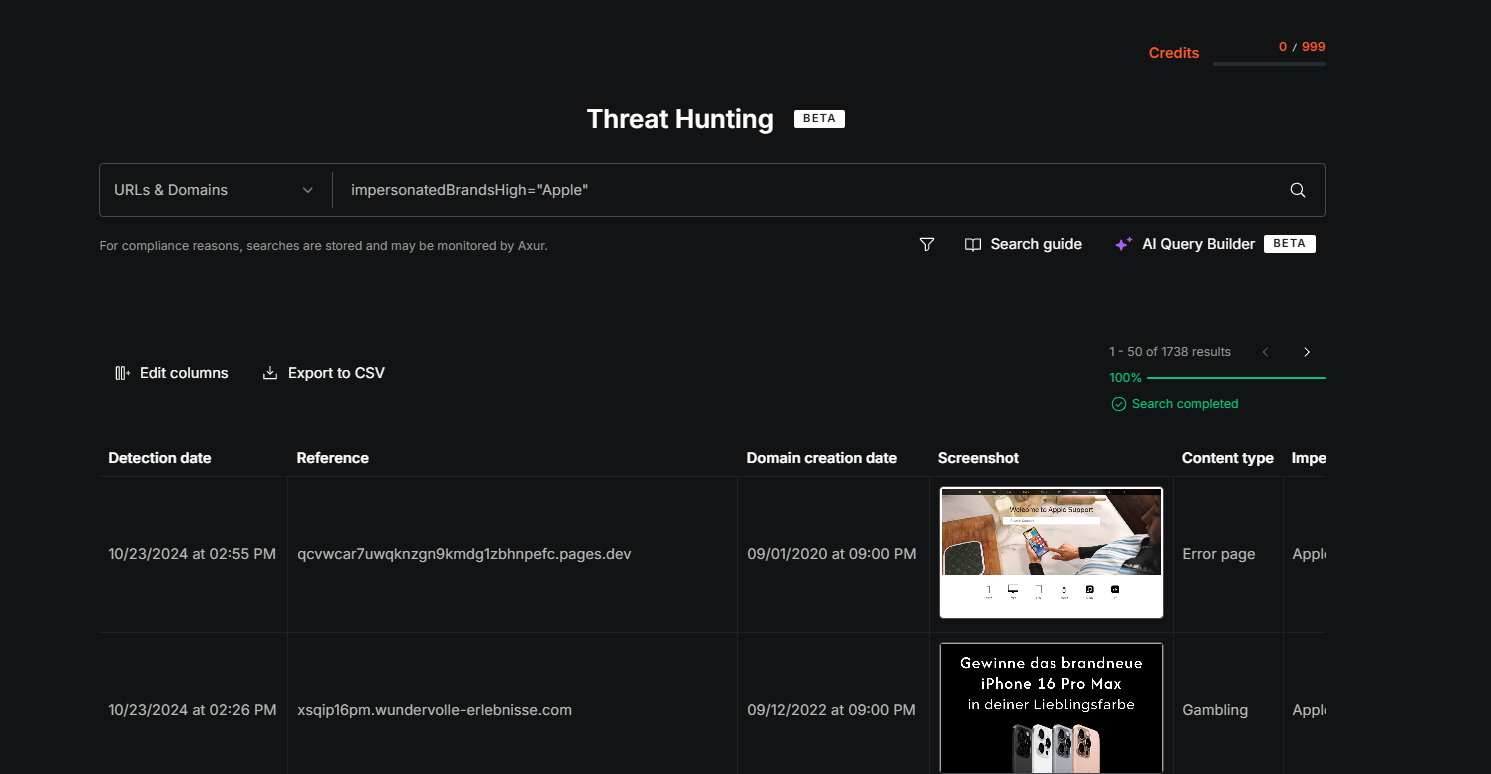Click the Screenshot column header
1491x774 pixels.
[x=978, y=458]
